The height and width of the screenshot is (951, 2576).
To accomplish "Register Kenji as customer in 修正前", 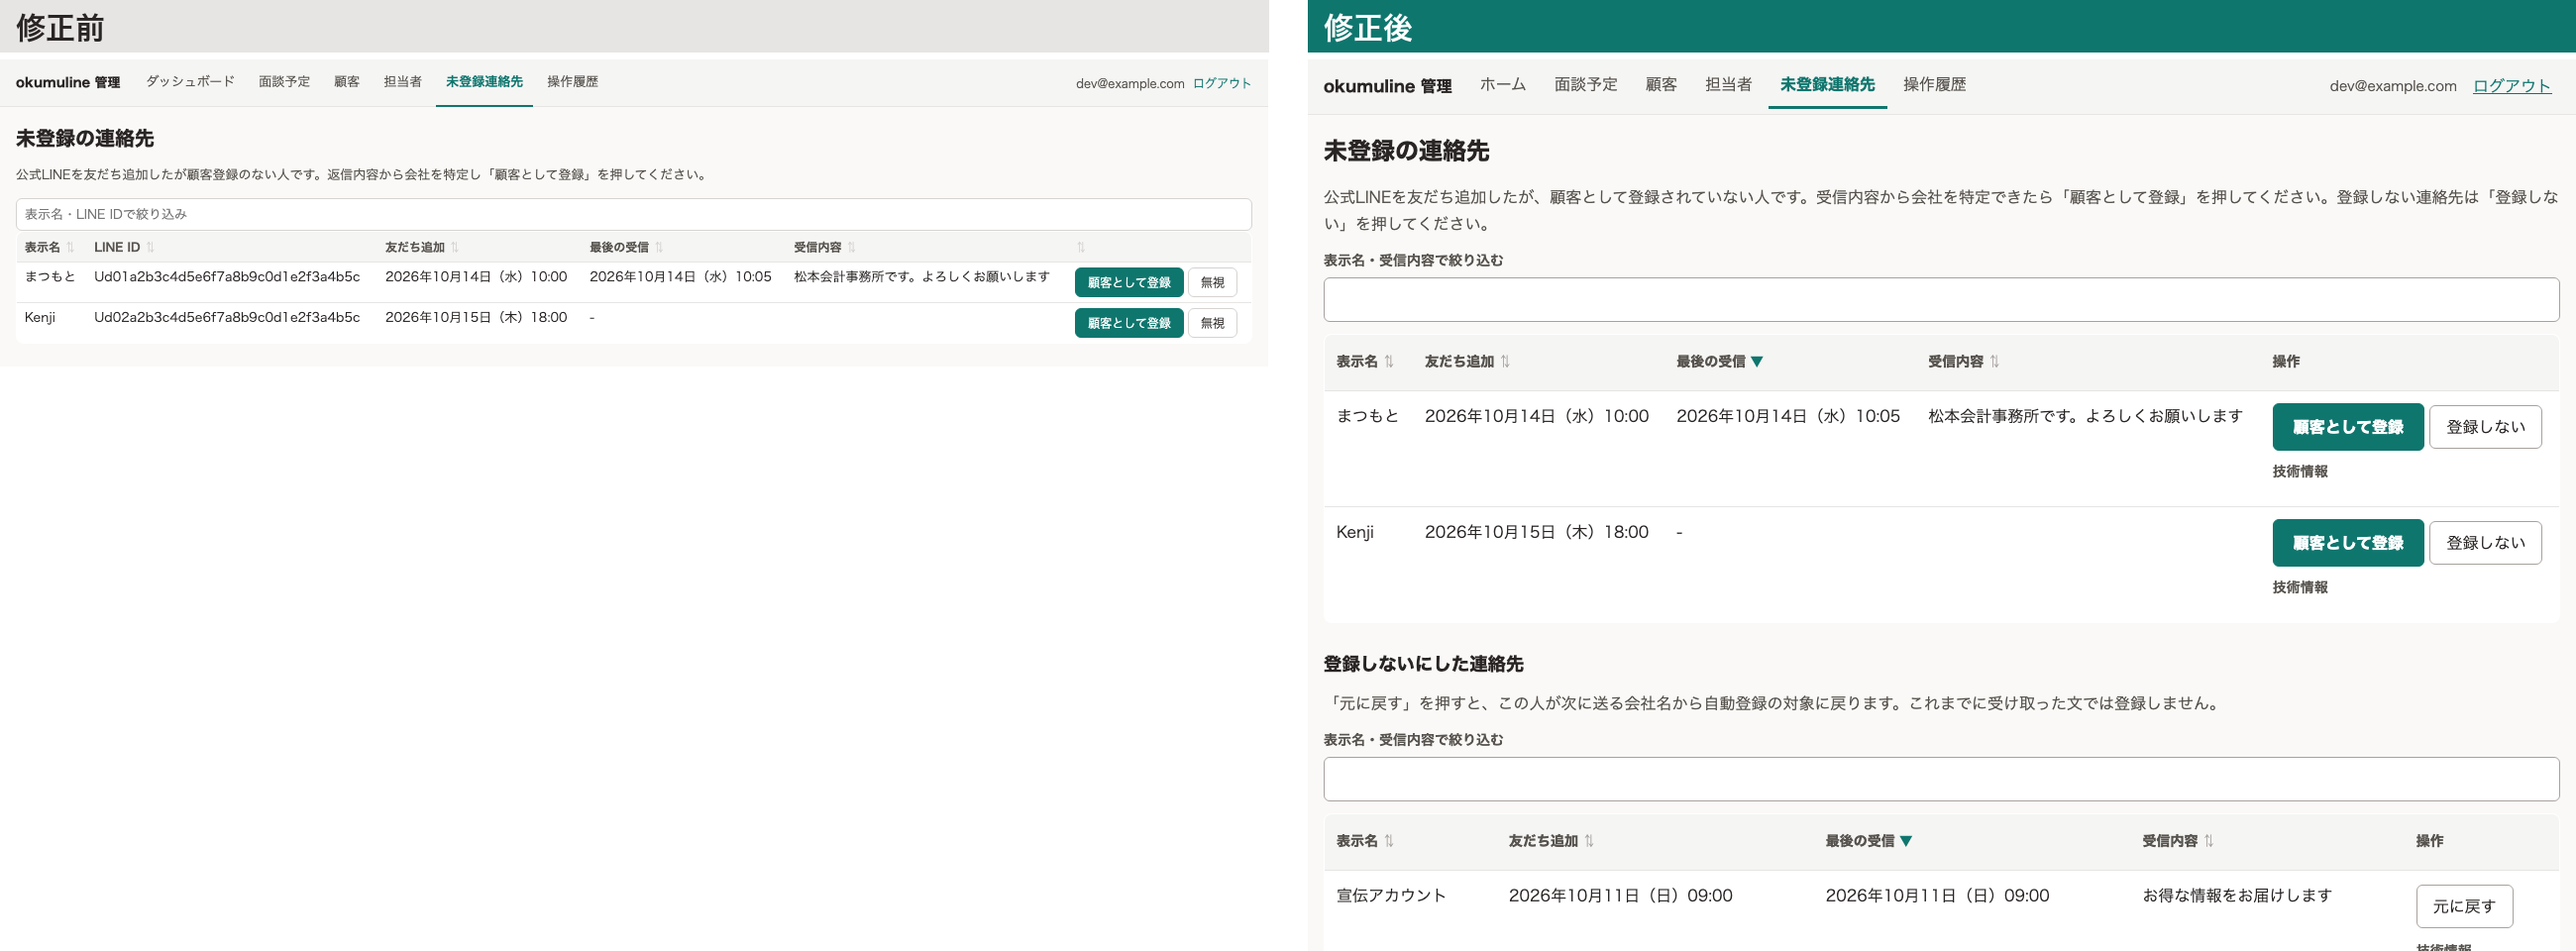I will click(1129, 323).
